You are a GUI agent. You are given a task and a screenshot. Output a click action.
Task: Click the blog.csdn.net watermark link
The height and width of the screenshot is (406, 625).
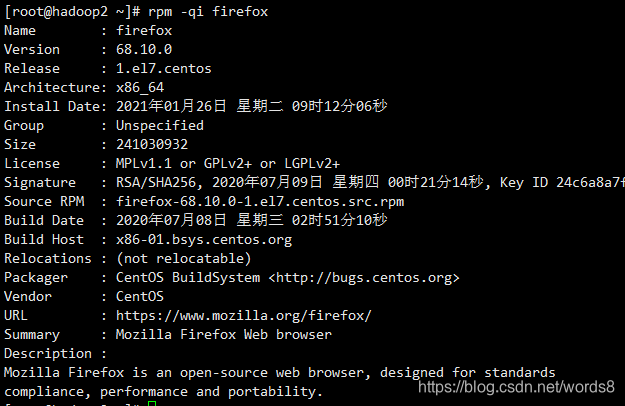(519, 385)
